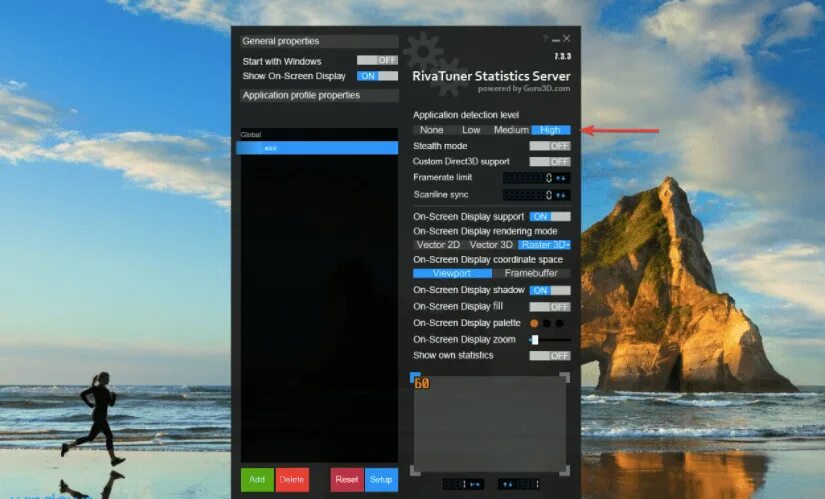Select the highlighted exe profile row
The height and width of the screenshot is (499, 825).
click(x=318, y=148)
